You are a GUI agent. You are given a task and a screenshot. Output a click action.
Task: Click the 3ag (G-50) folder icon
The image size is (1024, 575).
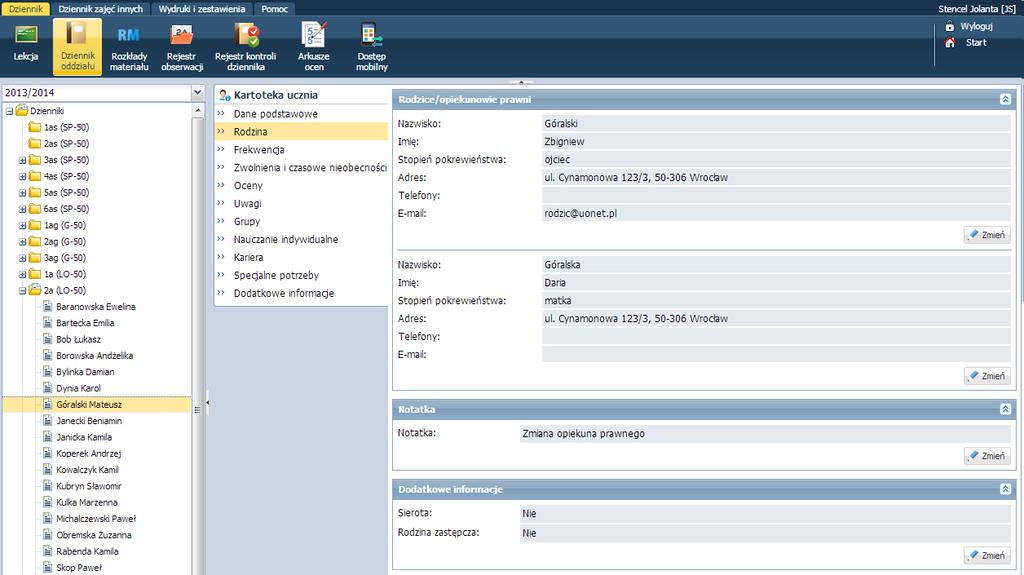35,257
